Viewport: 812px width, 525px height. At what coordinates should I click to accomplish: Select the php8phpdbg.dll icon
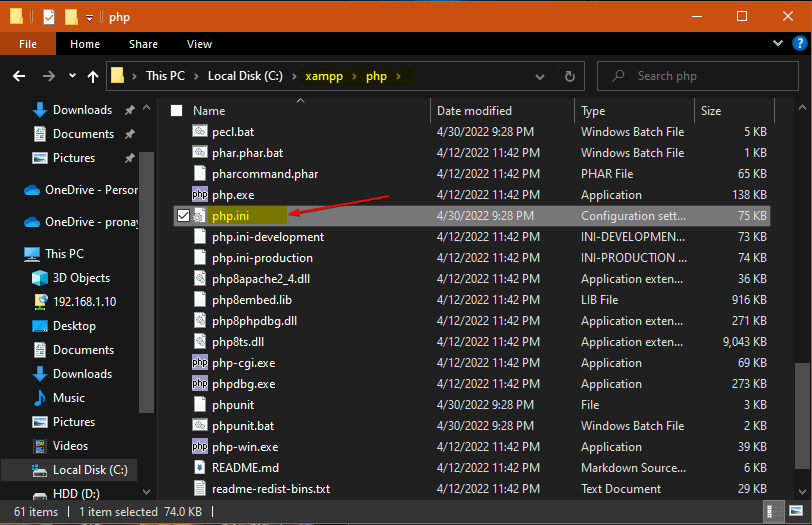coord(200,321)
